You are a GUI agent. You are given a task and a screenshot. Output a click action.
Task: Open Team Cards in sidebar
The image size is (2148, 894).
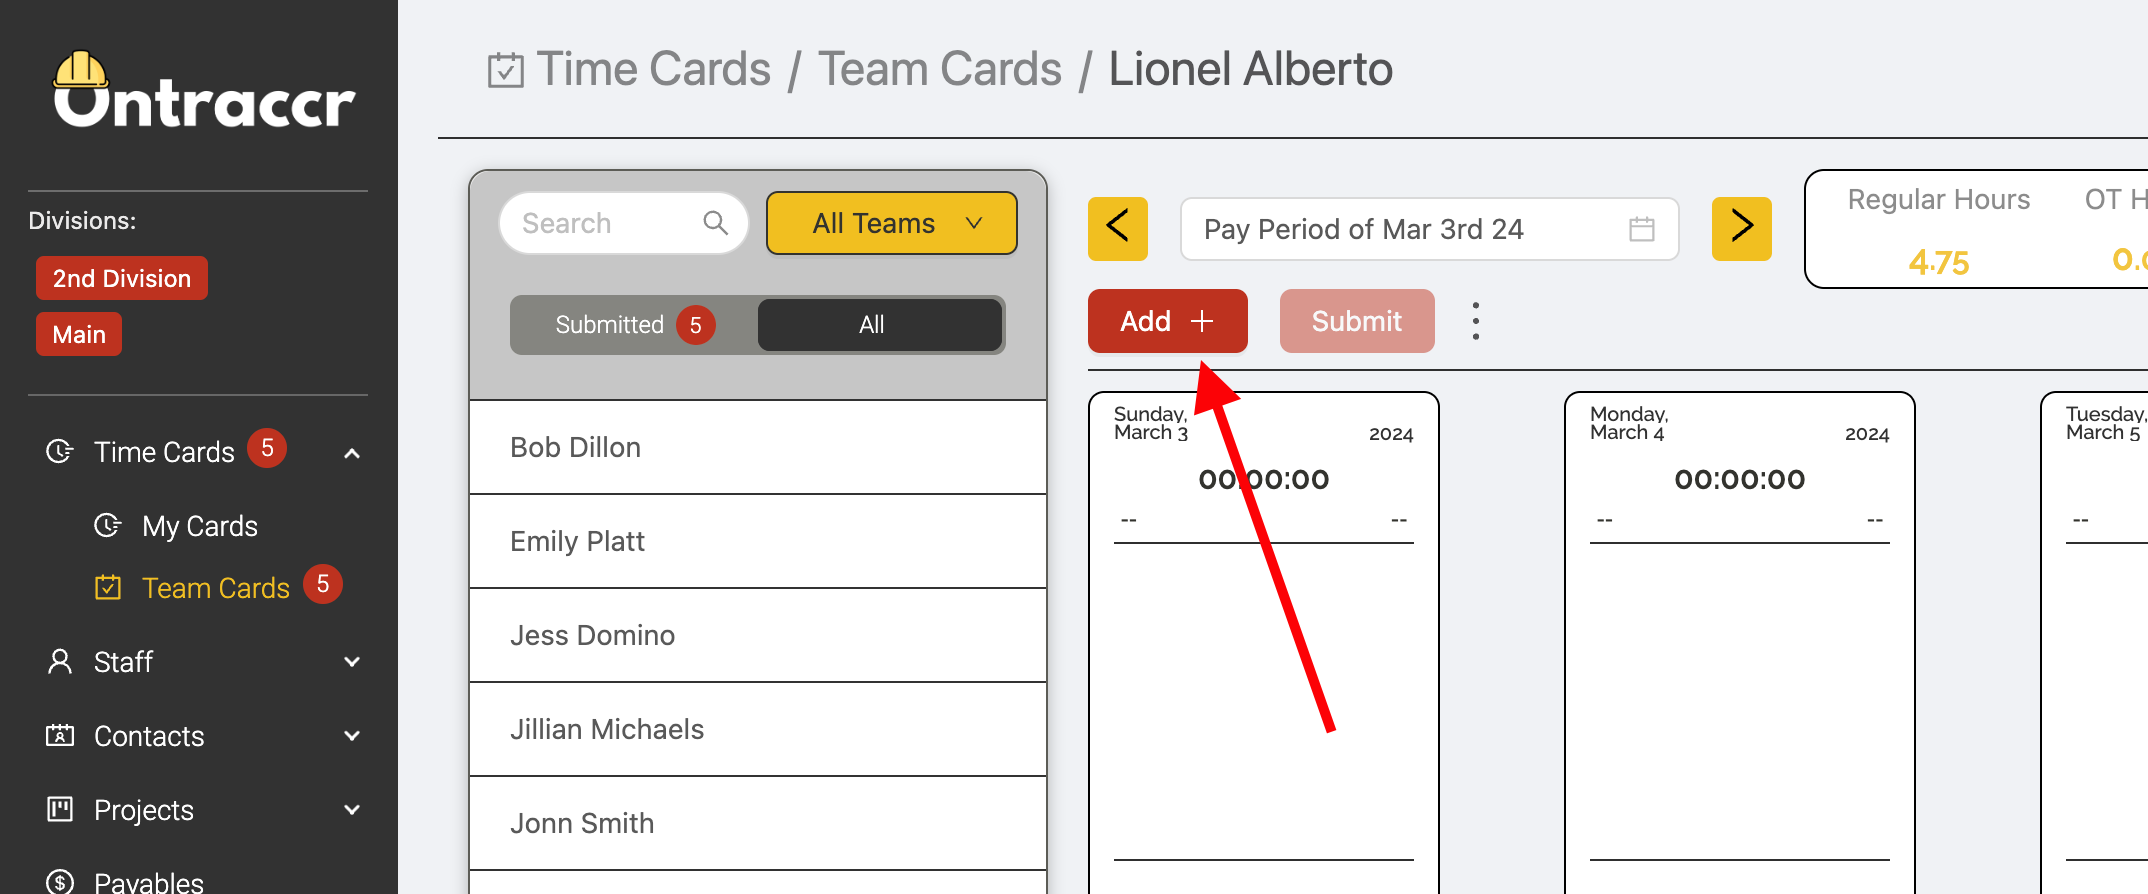(215, 588)
